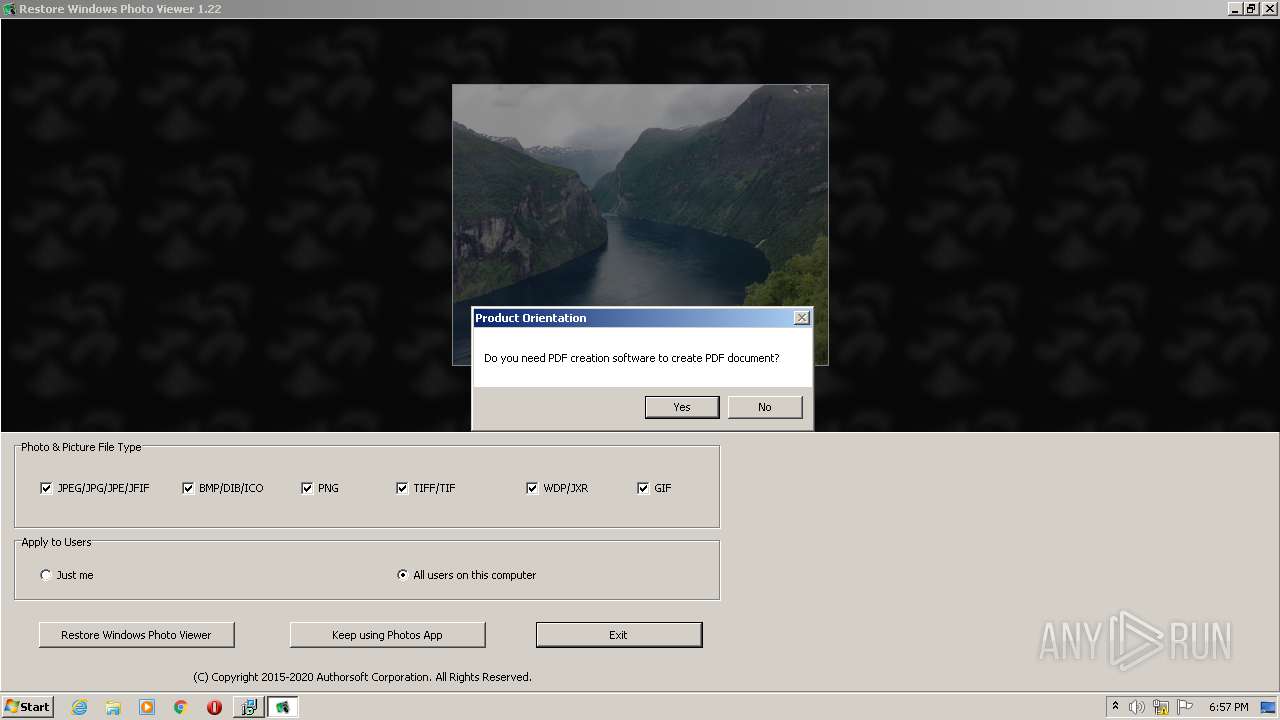
Task: Switch to the Restore Photo Viewer taskbar item
Action: [282, 707]
